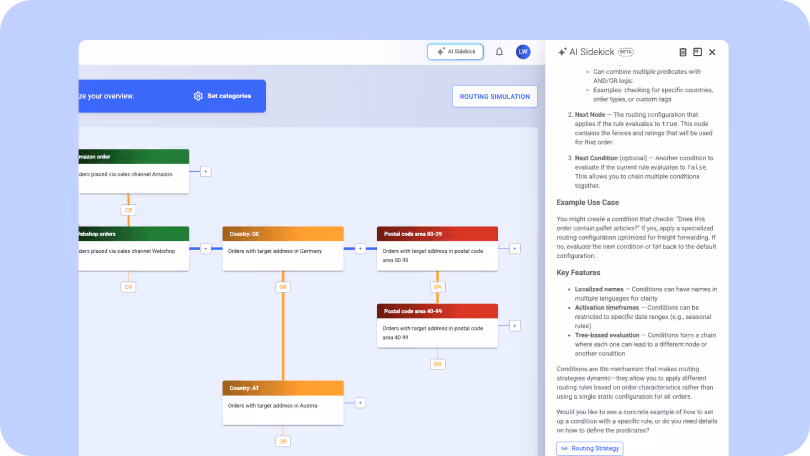
Task: Click the OR connector below Amazon order
Action: 128,210
